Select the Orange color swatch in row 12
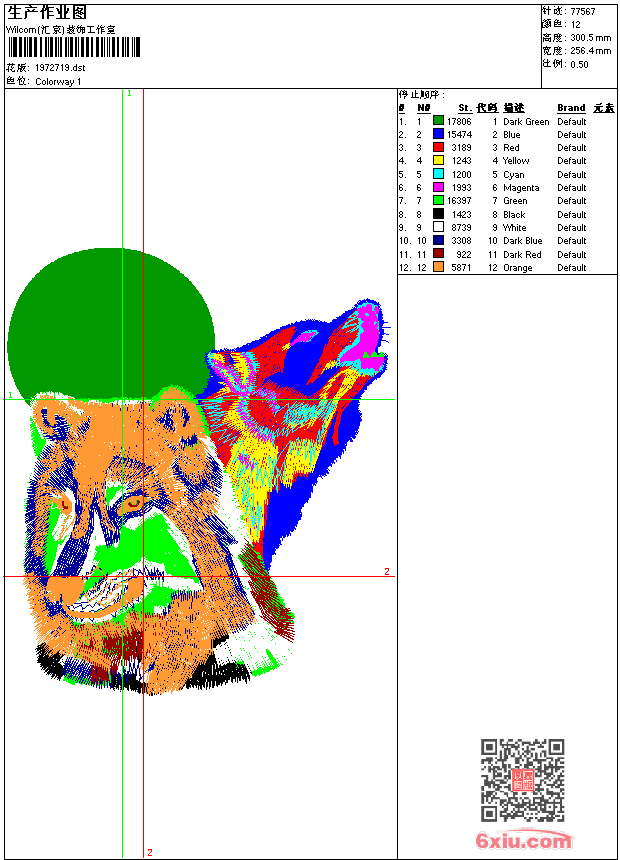620x860 pixels. (x=438, y=267)
